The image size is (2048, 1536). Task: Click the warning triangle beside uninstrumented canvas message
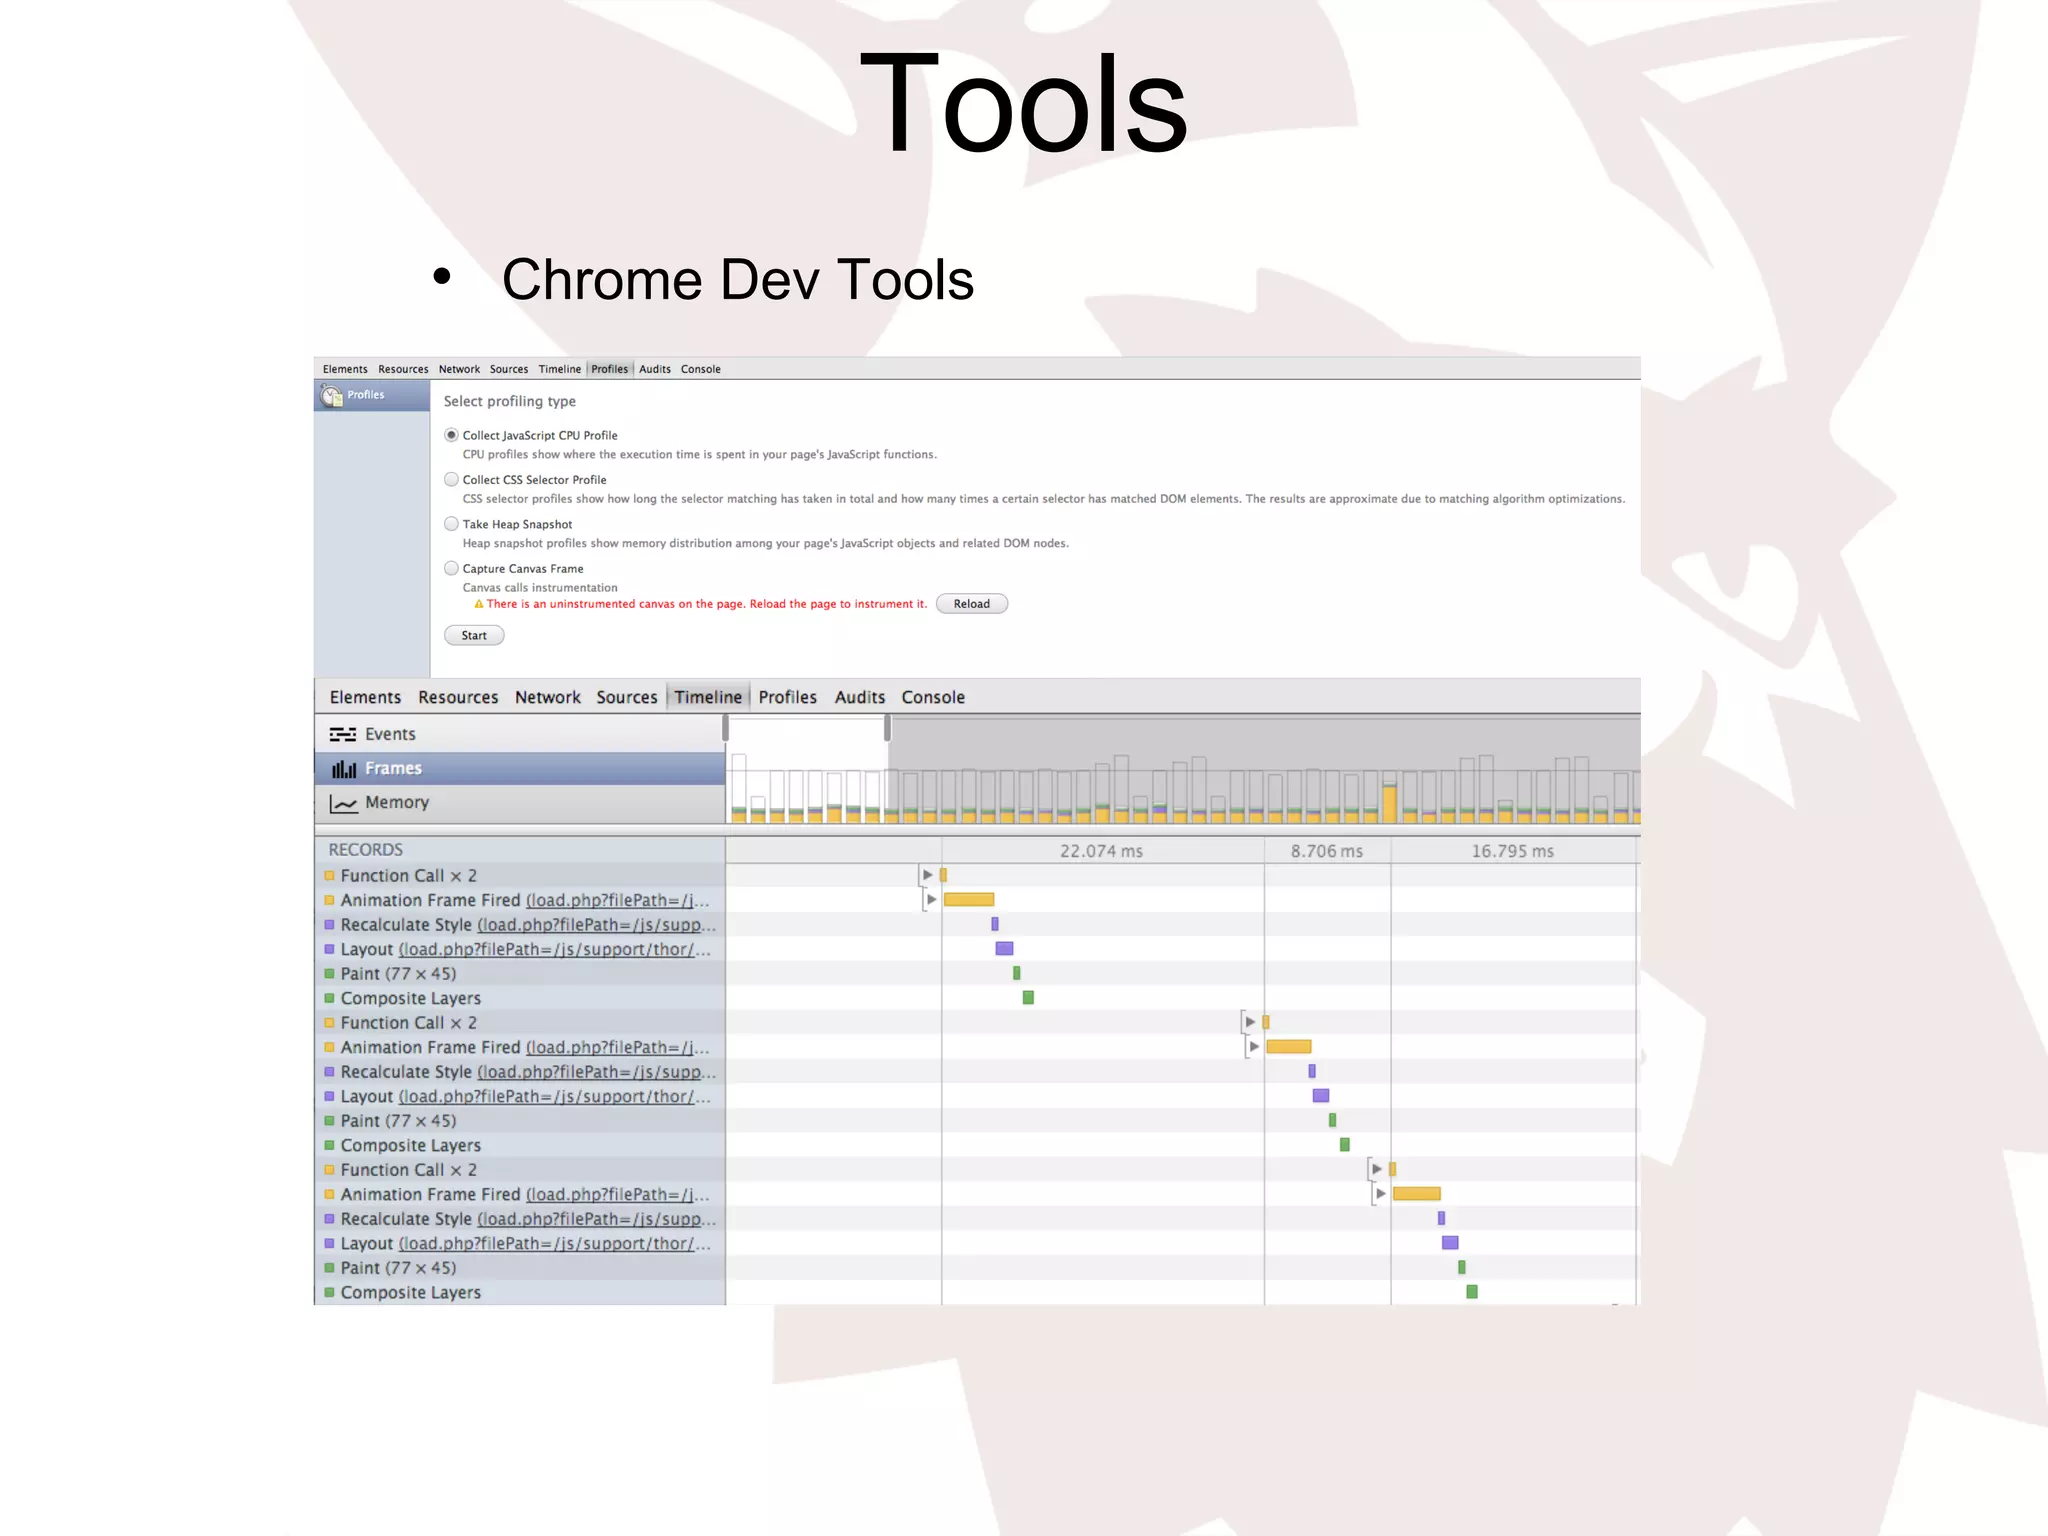(x=479, y=604)
